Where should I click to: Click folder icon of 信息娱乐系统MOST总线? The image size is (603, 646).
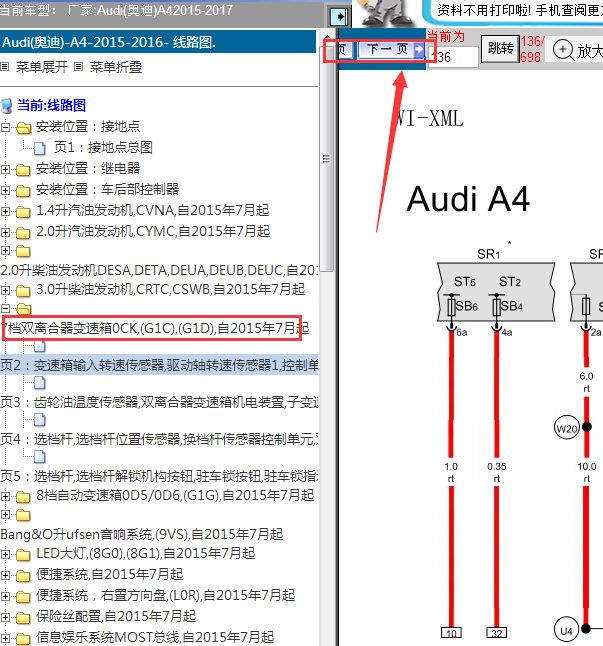point(23,639)
